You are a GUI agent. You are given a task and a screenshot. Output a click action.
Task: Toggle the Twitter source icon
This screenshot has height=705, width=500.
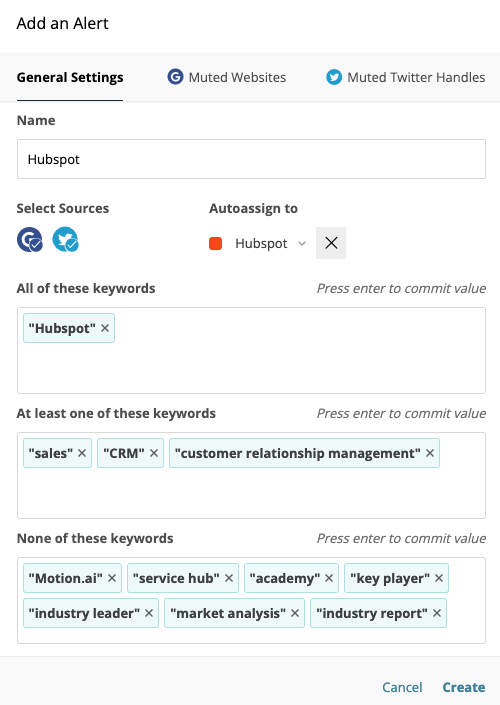tap(65, 240)
